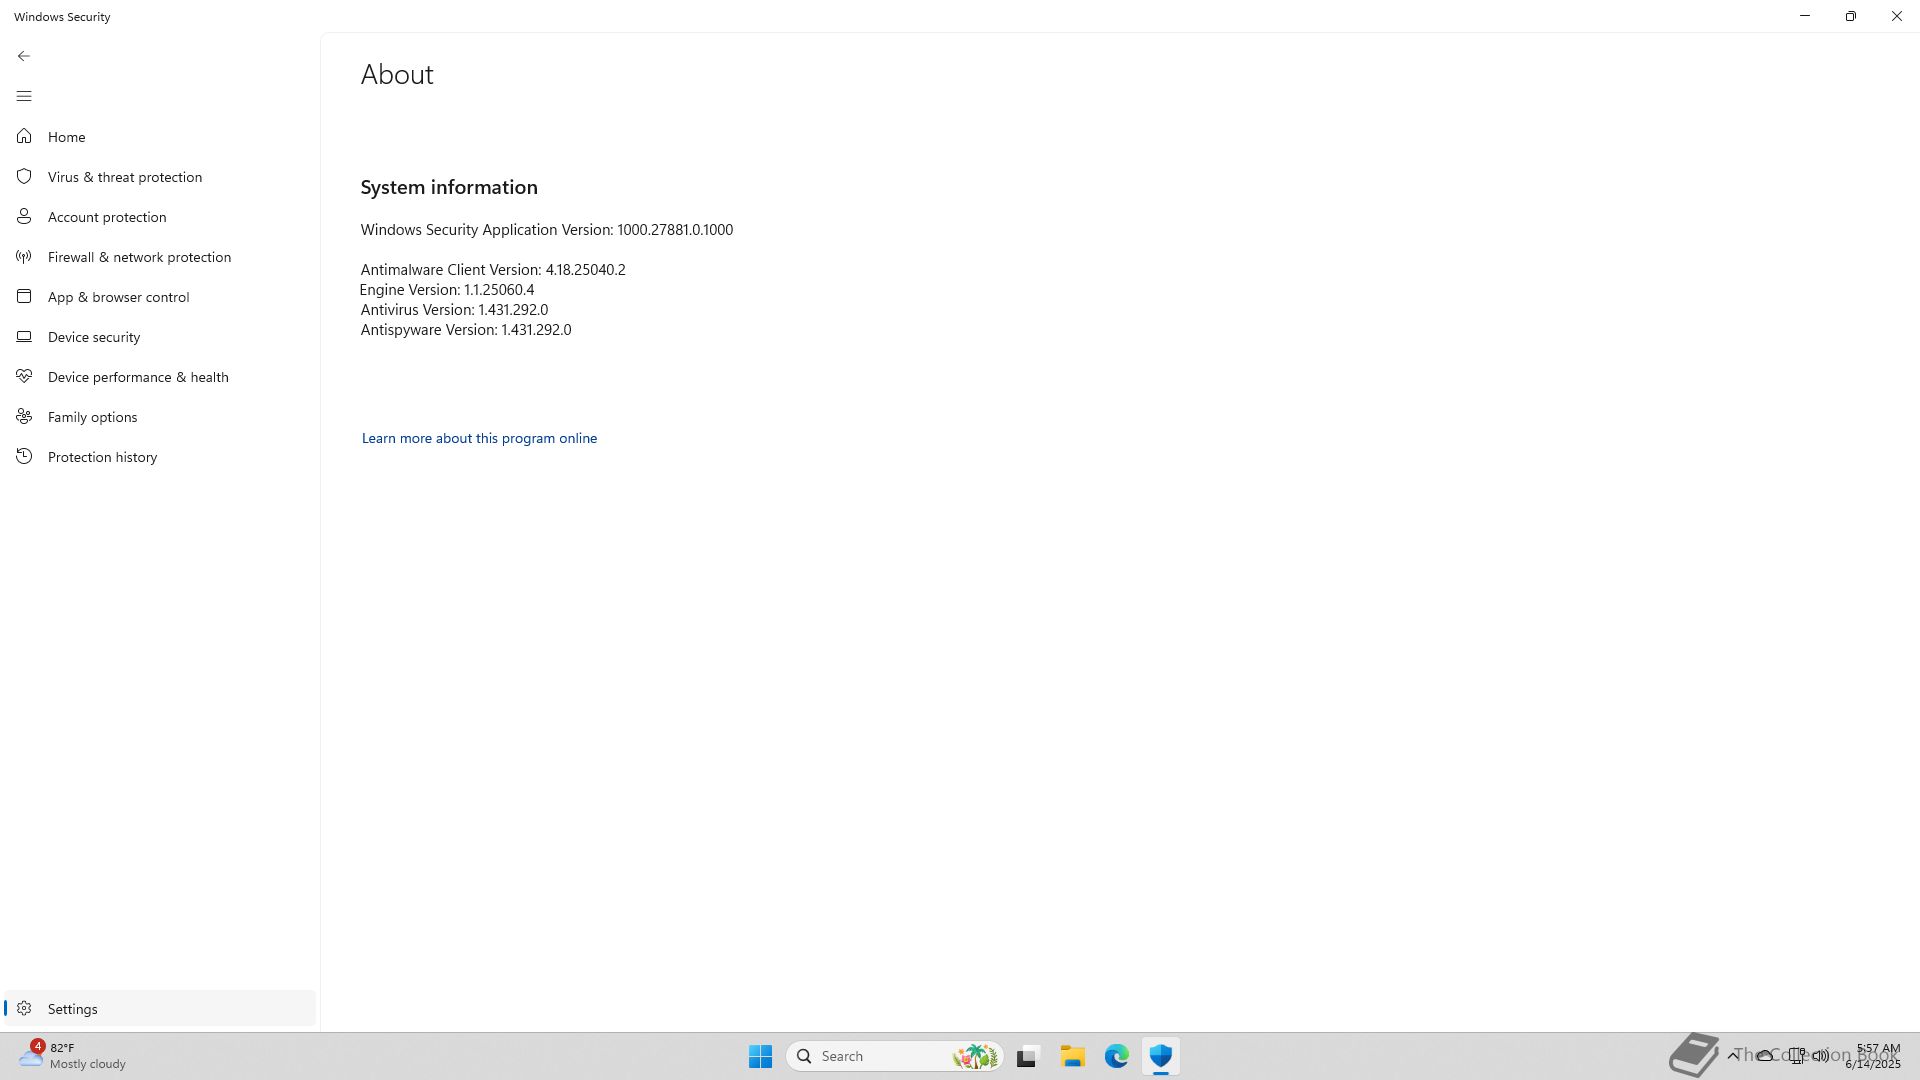Screen dimensions: 1920x1080
Task: Click the Settings gear icon
Action: [x=24, y=1008]
